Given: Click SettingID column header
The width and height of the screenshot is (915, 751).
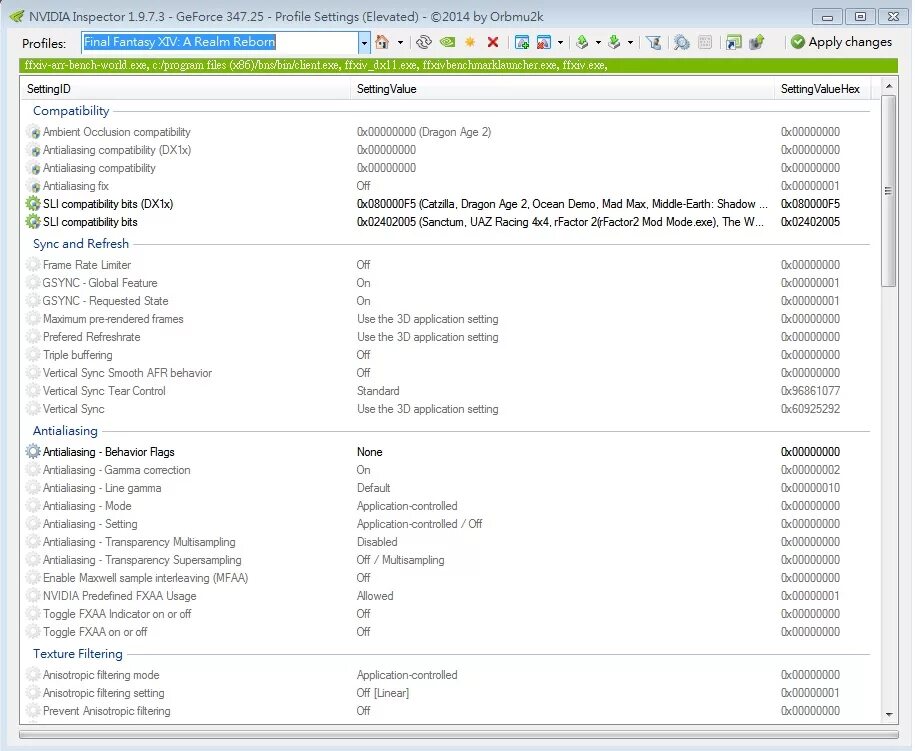Looking at the screenshot, I should click(x=186, y=89).
